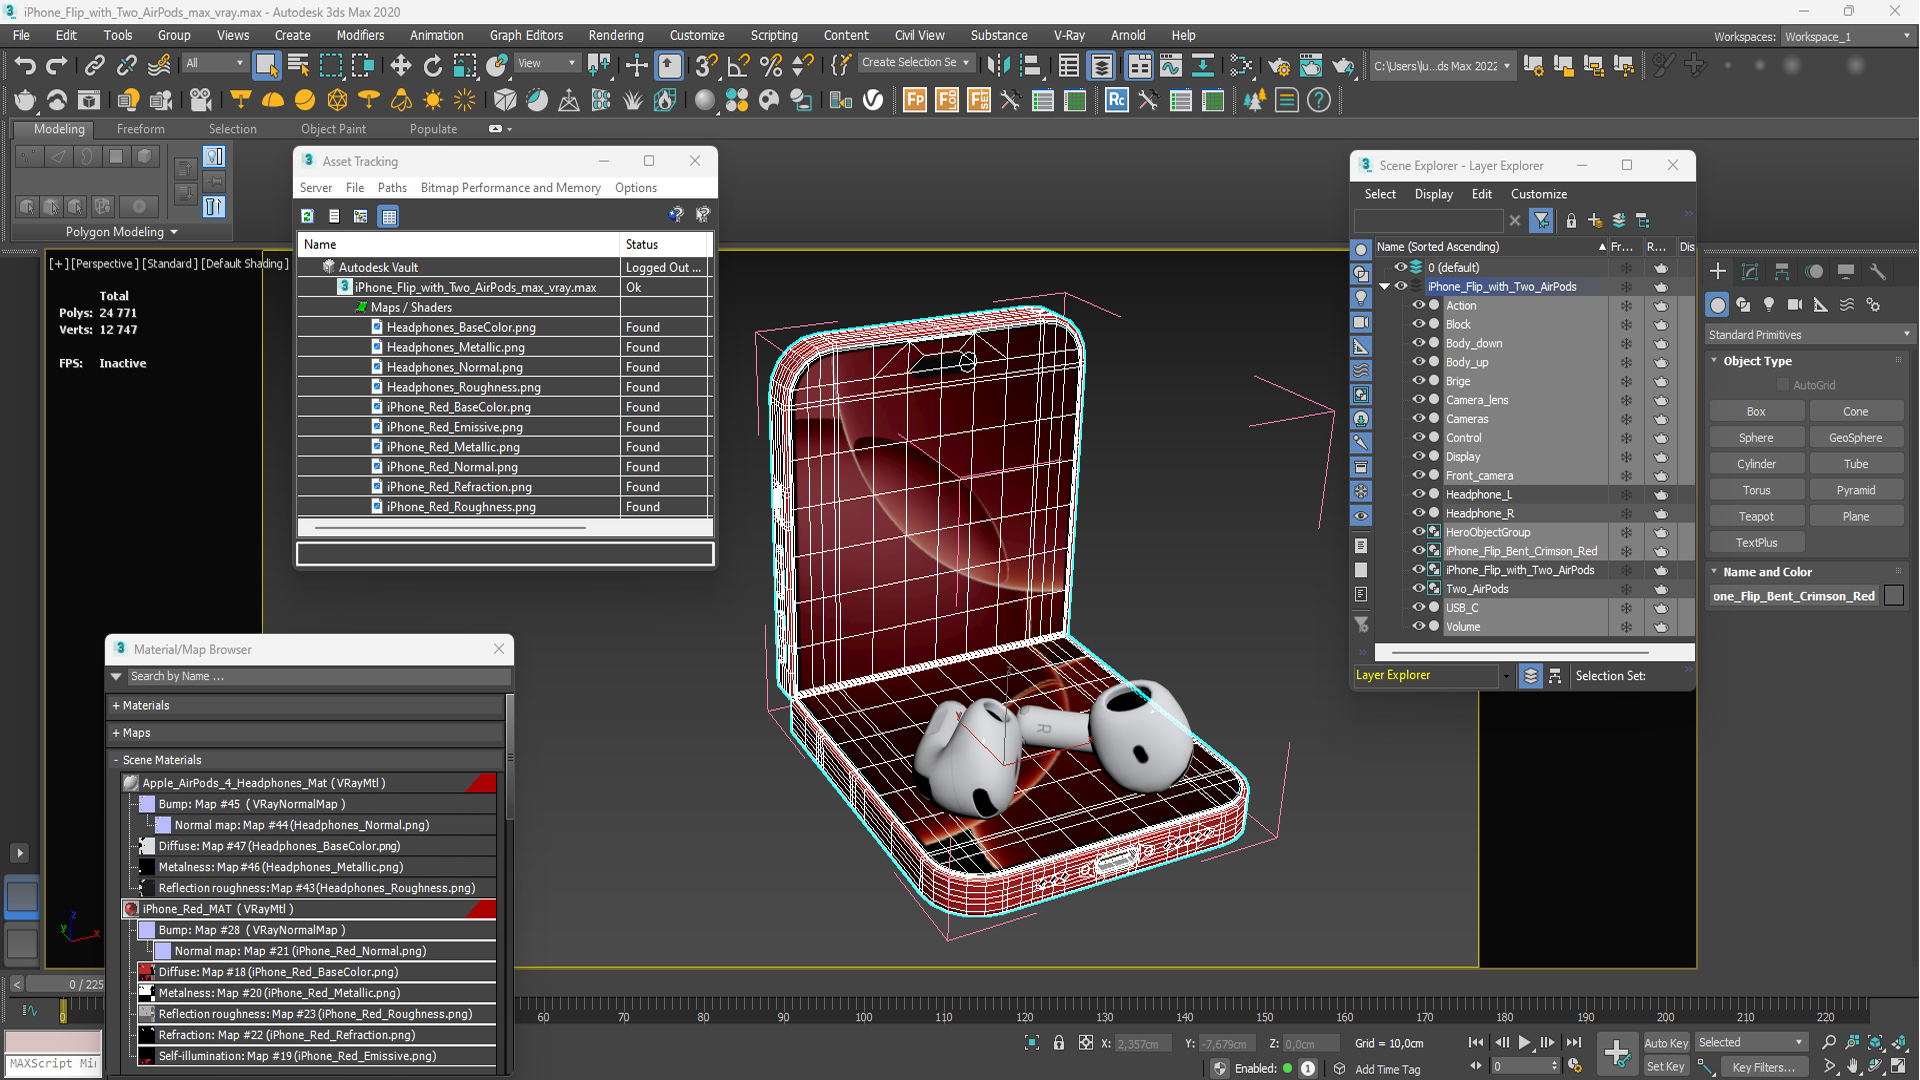Switch to the Freeform ribbon tab
Screen dimensions: 1920x1080
click(140, 129)
